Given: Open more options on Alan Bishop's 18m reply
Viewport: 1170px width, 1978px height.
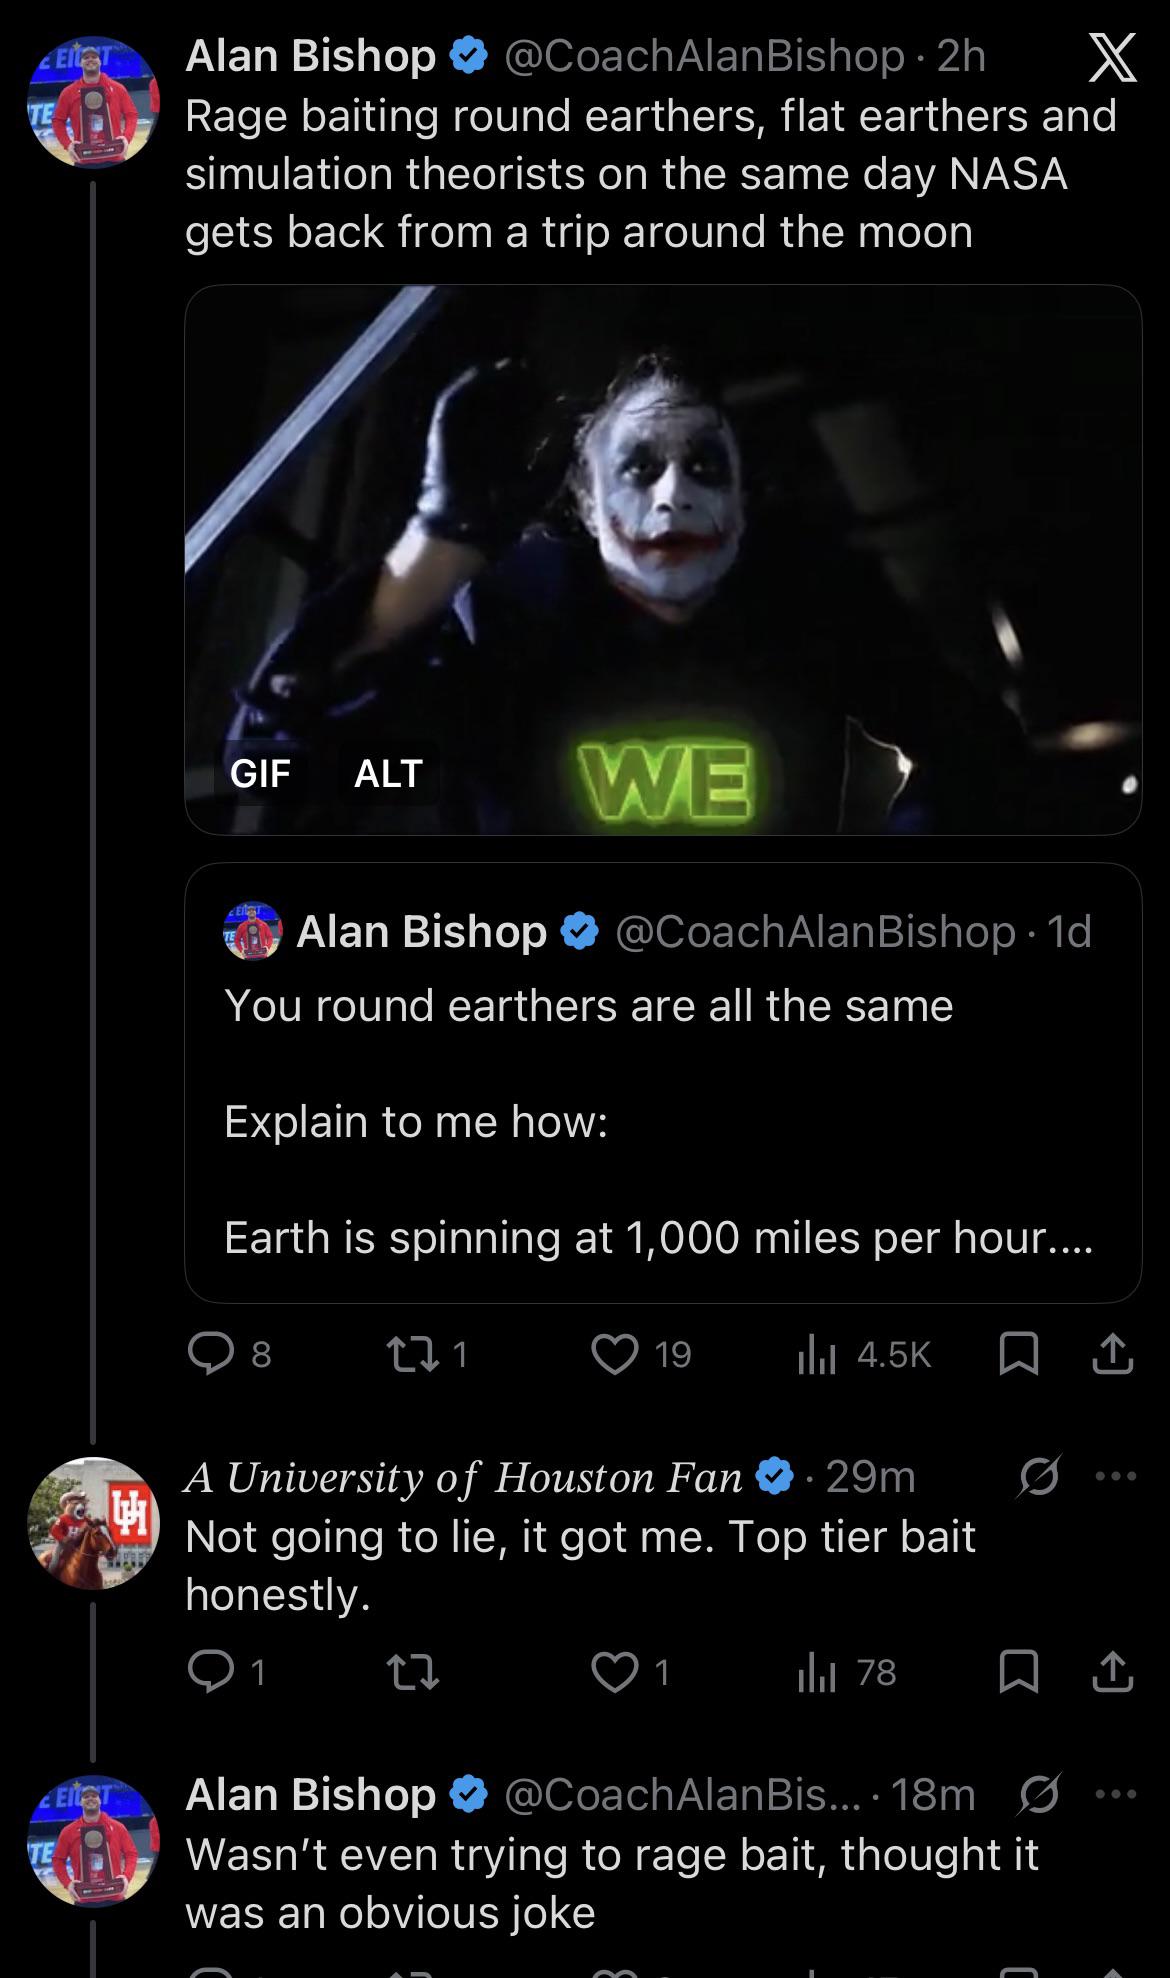Looking at the screenshot, I should (1116, 1794).
